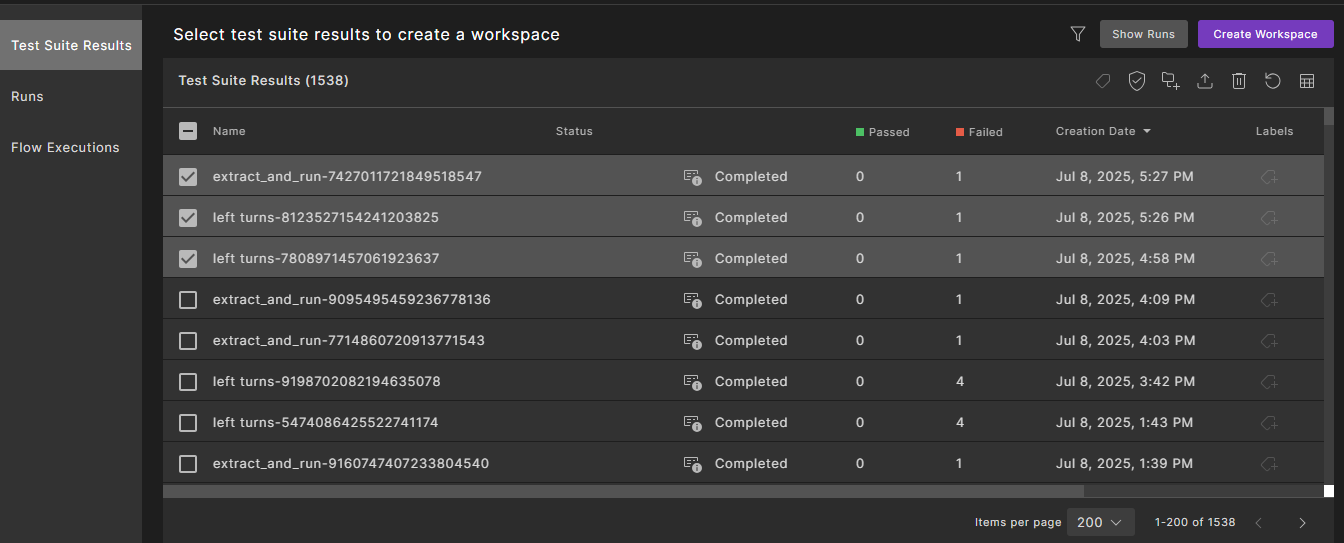The image size is (1344, 543).
Task: Add label to extract_and_run-7427011721849518547 row
Action: [x=1269, y=177]
